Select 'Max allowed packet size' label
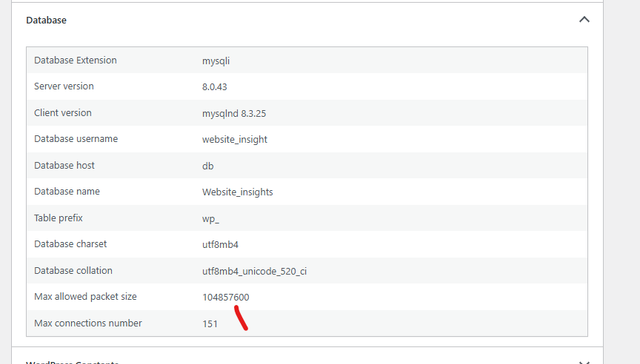 pyautogui.click(x=86, y=297)
